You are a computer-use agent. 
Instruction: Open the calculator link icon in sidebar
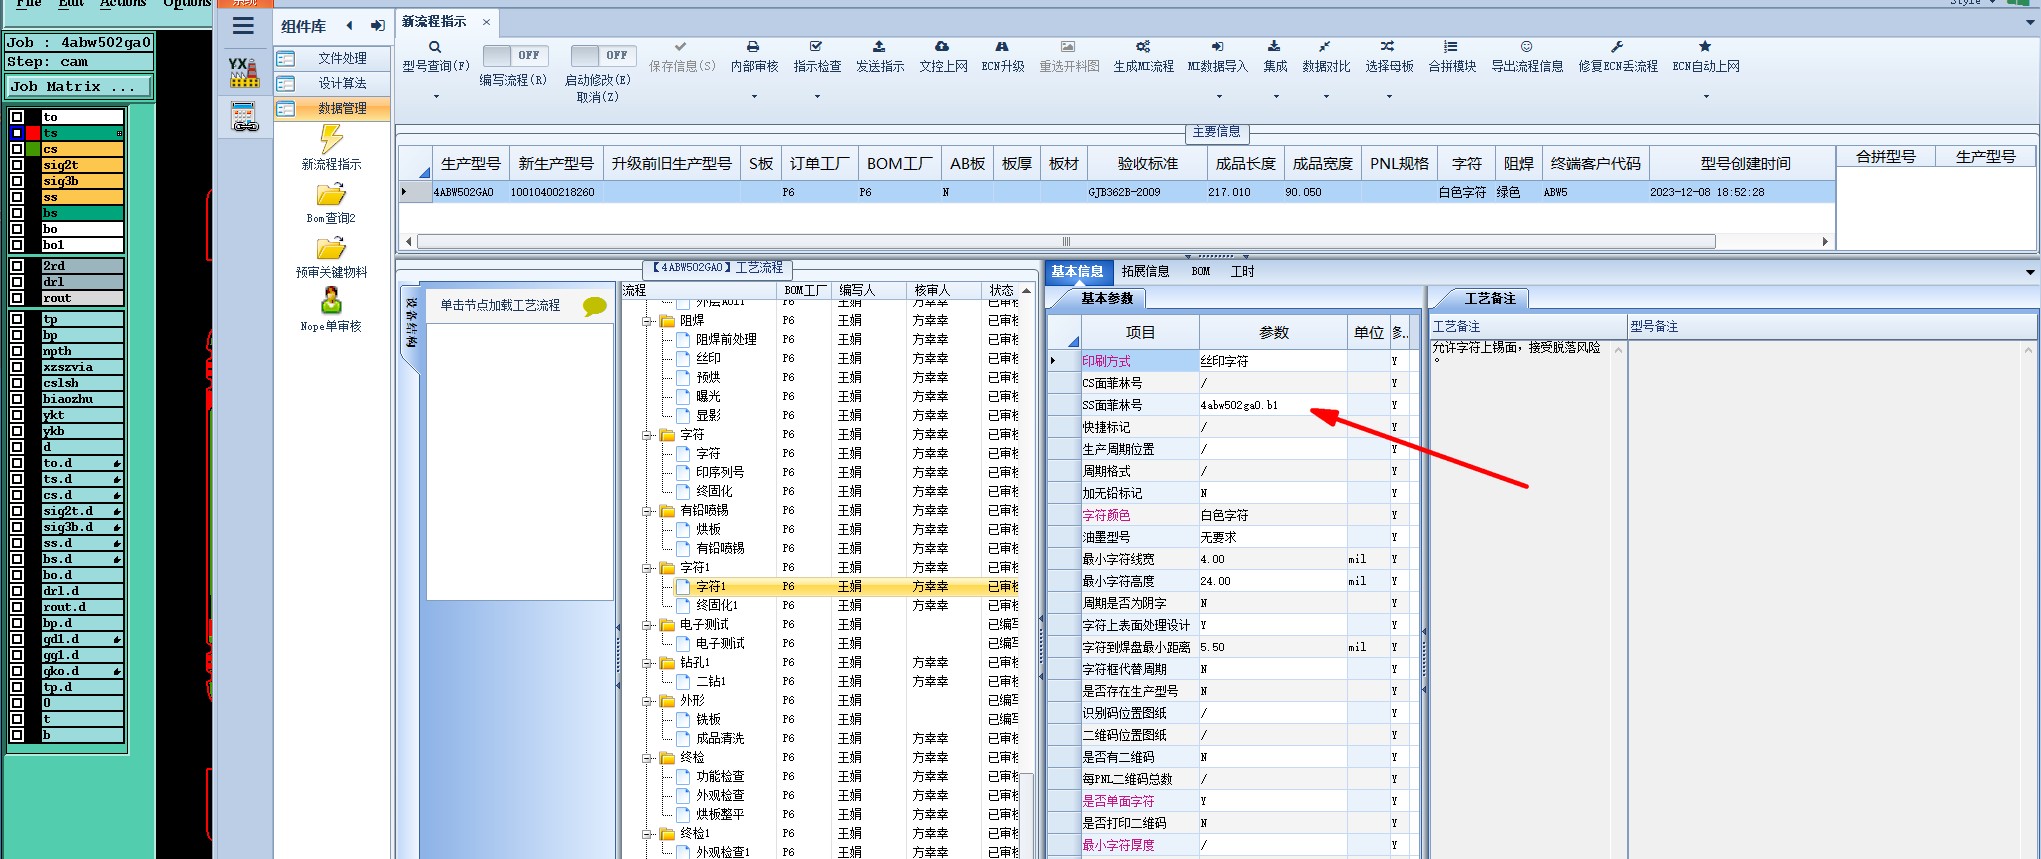coord(244,117)
